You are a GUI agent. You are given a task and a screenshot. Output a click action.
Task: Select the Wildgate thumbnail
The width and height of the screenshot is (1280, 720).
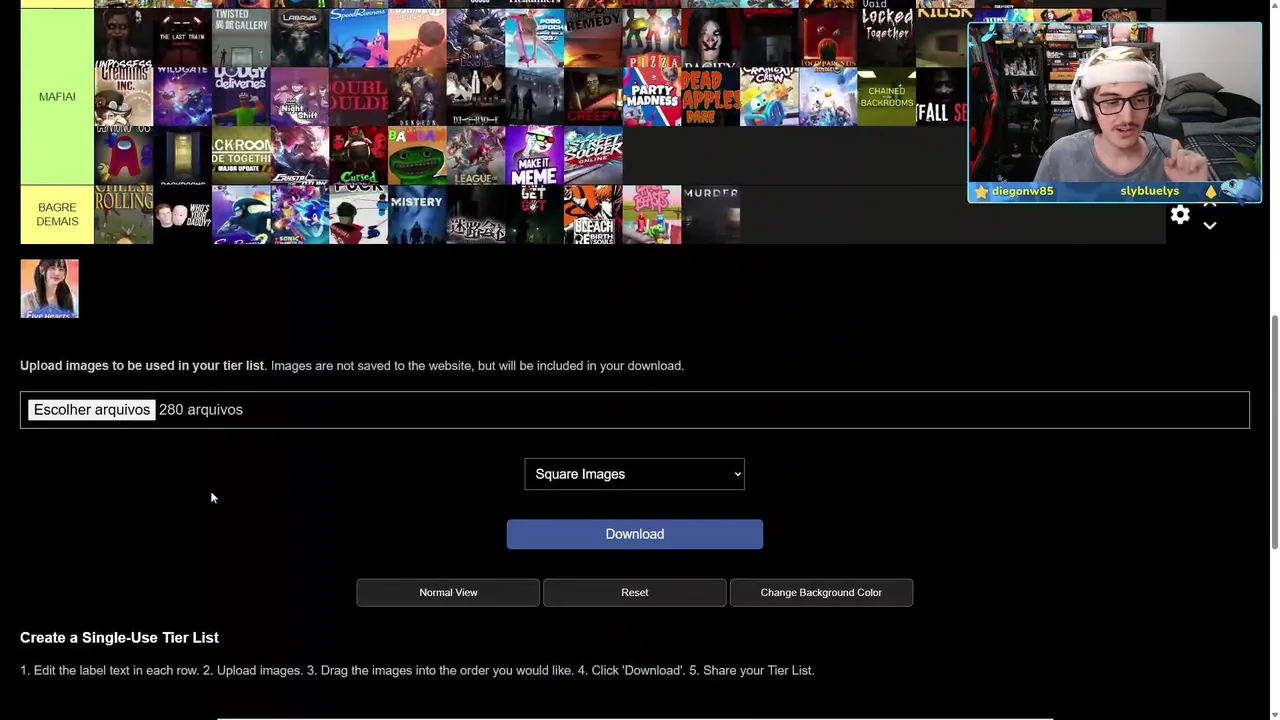[182, 96]
